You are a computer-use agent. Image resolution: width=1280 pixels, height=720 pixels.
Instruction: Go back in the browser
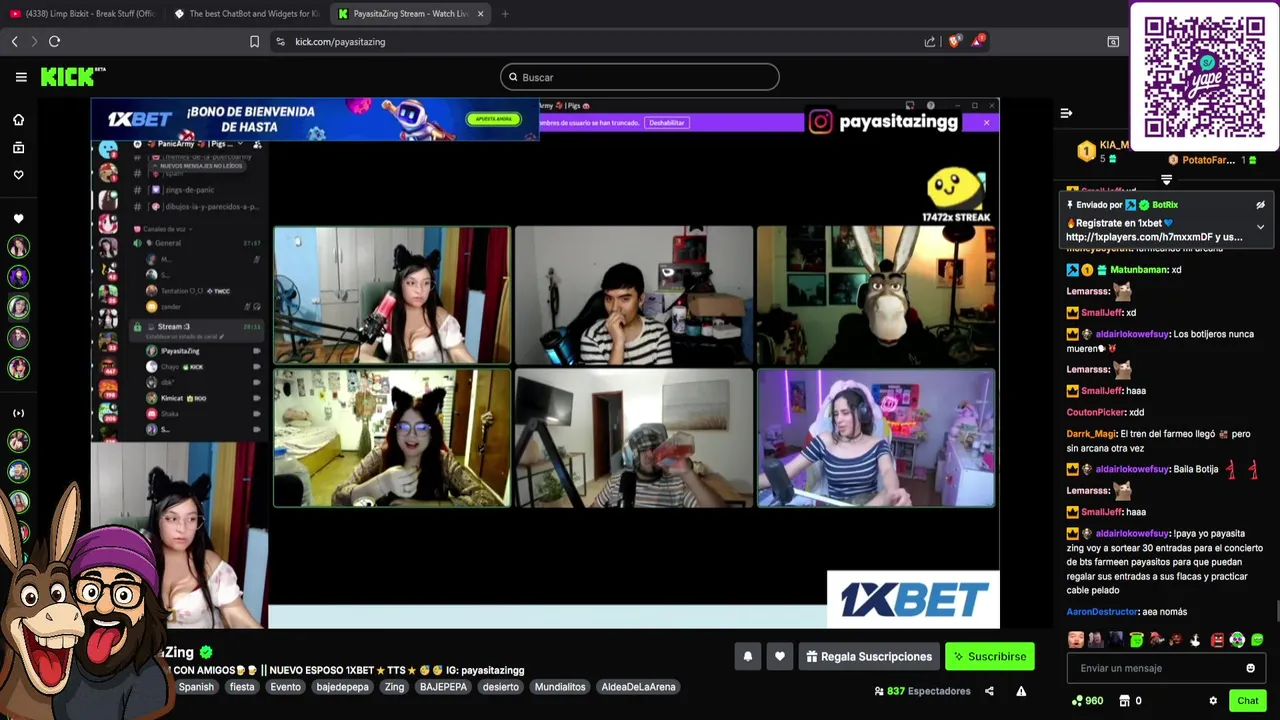[x=15, y=41]
